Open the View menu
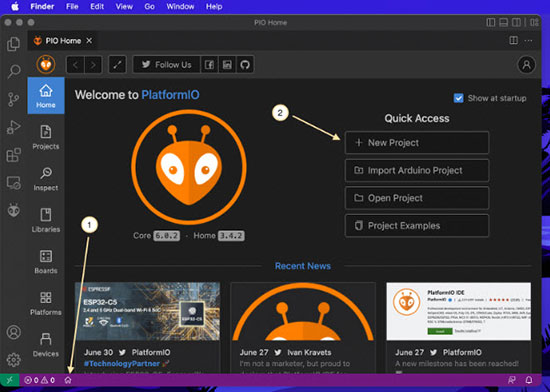Image resolution: width=550 pixels, height=392 pixels. coord(124,7)
